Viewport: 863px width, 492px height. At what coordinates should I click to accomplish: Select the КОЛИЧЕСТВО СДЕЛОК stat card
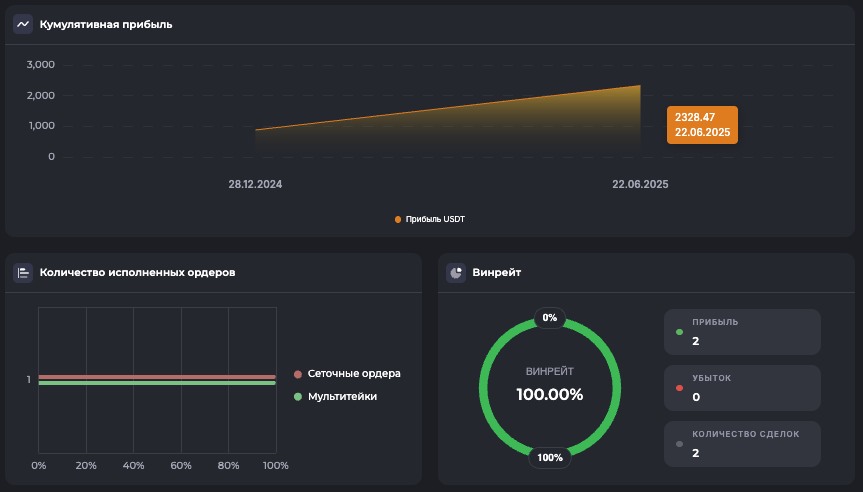click(742, 444)
